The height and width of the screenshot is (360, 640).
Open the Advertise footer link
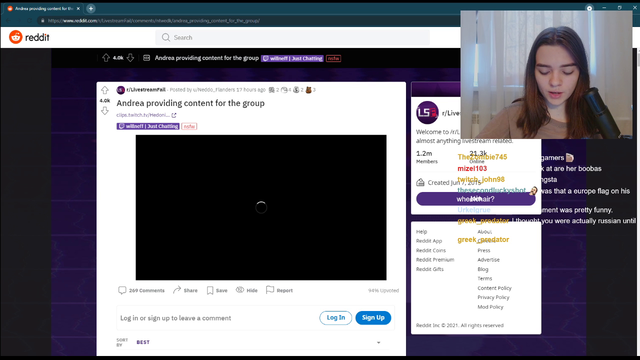488,260
